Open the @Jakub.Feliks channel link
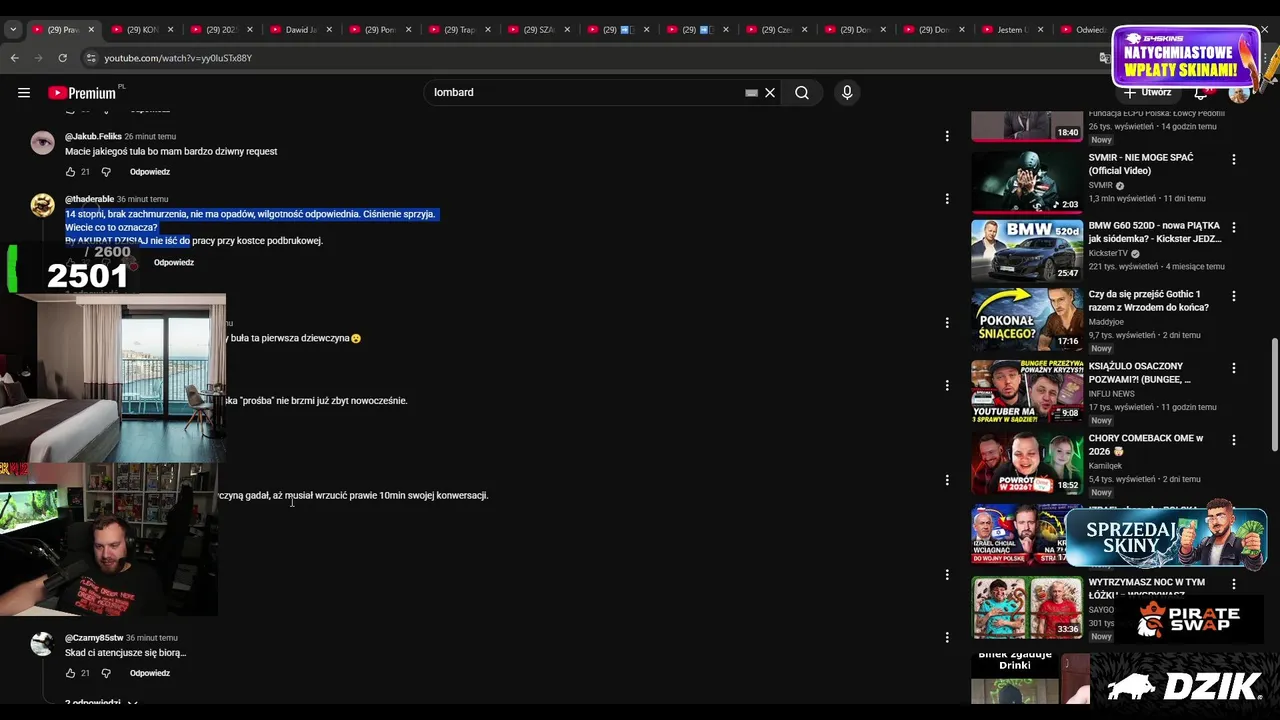Image resolution: width=1280 pixels, height=720 pixels. point(93,136)
